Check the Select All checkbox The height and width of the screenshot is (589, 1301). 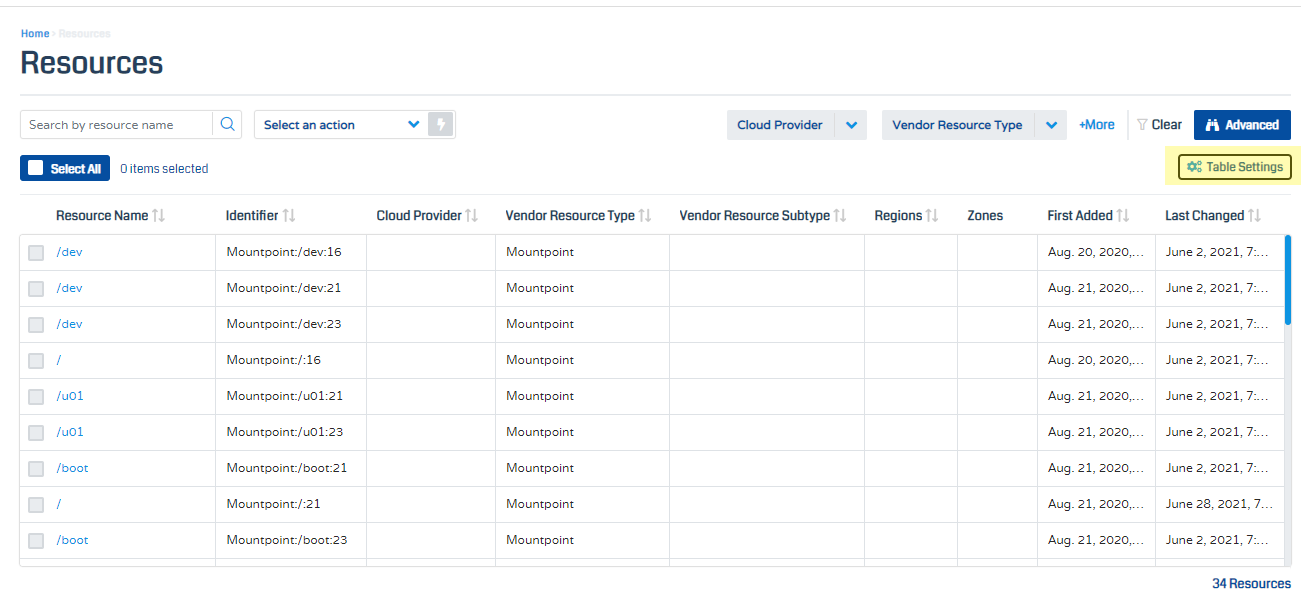point(36,169)
